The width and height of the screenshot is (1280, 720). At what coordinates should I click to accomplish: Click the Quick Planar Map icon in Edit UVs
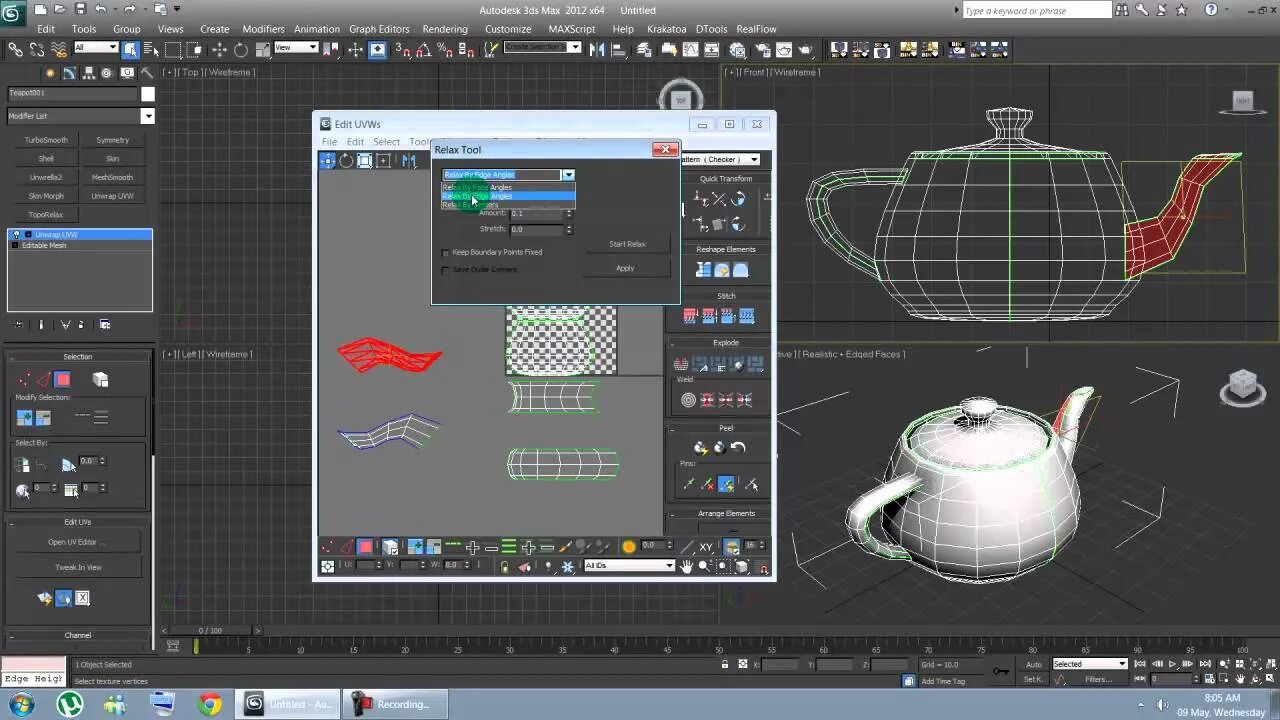tap(44, 598)
